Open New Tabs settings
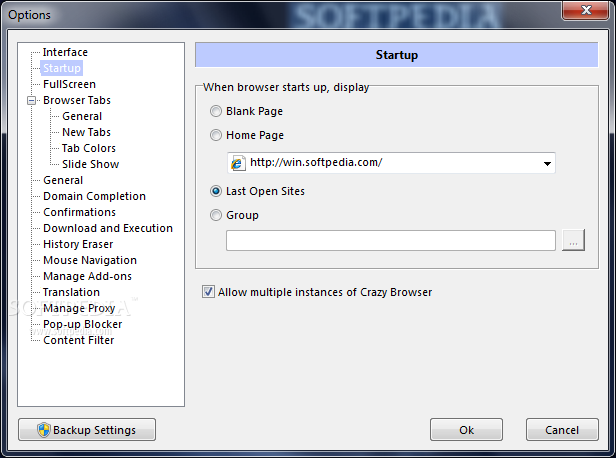Viewport: 616px width, 458px height. click(86, 132)
